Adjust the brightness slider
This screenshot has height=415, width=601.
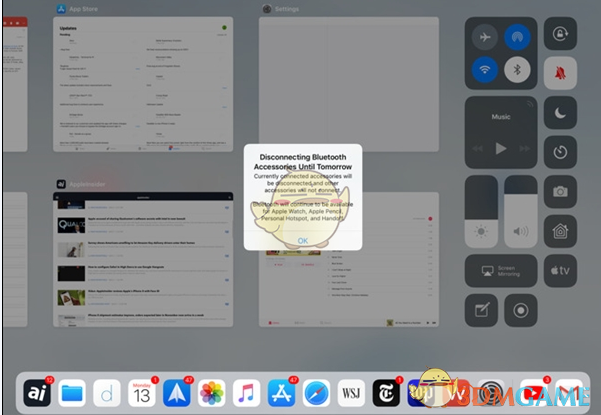pos(481,212)
